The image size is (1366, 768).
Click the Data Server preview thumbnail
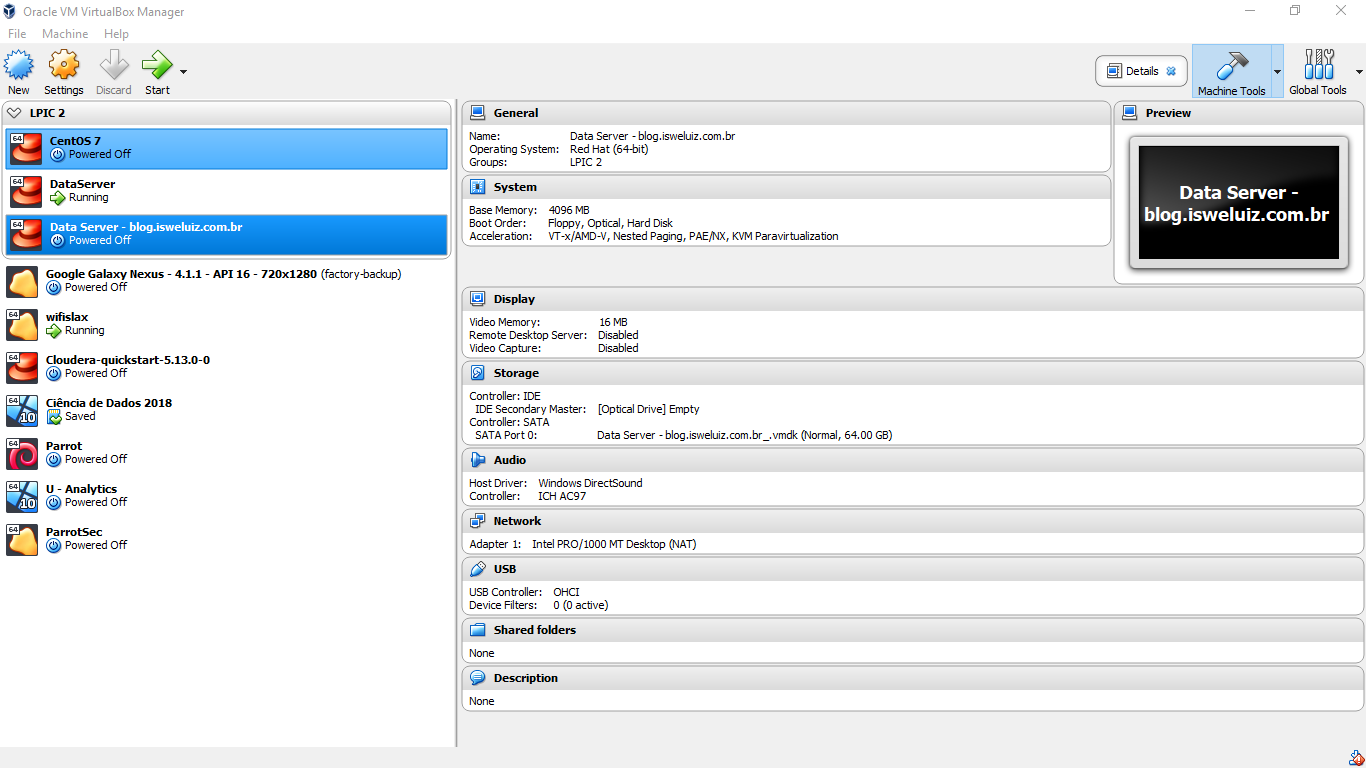click(x=1238, y=203)
